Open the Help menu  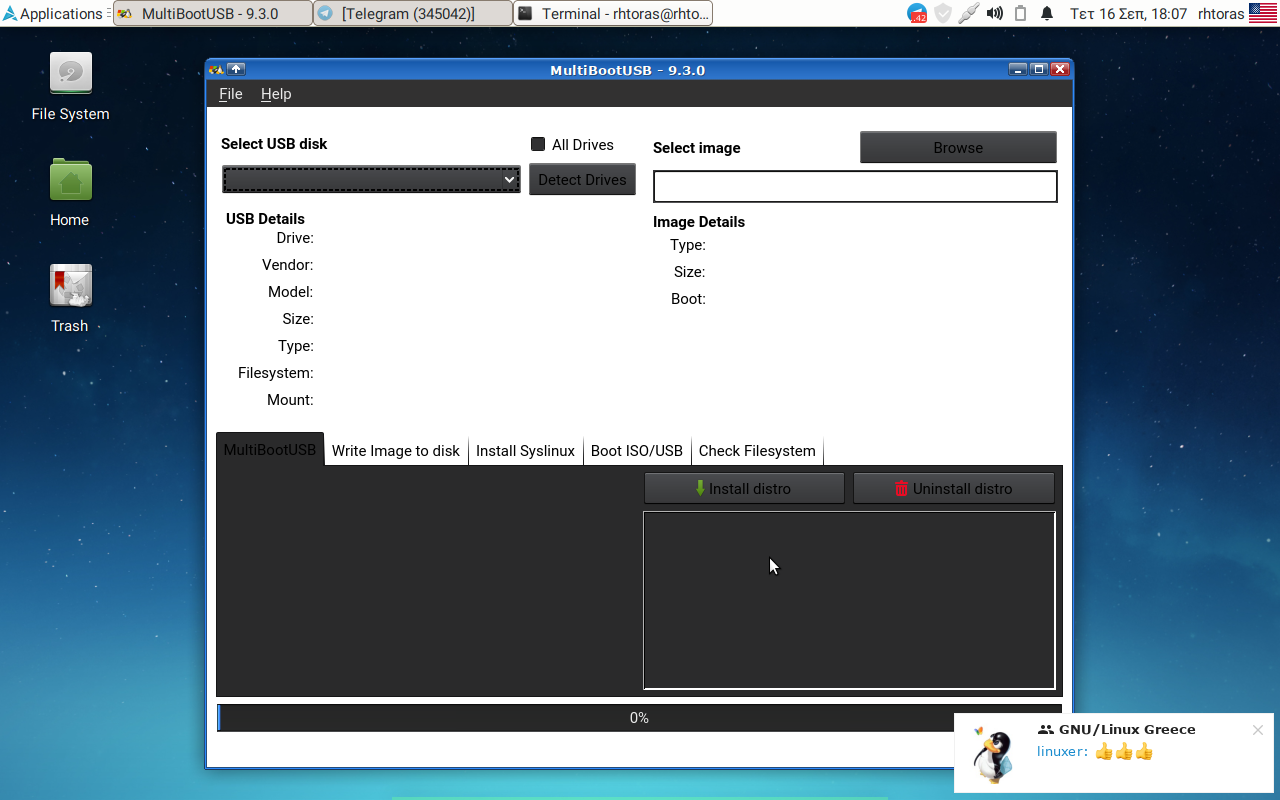tap(276, 93)
